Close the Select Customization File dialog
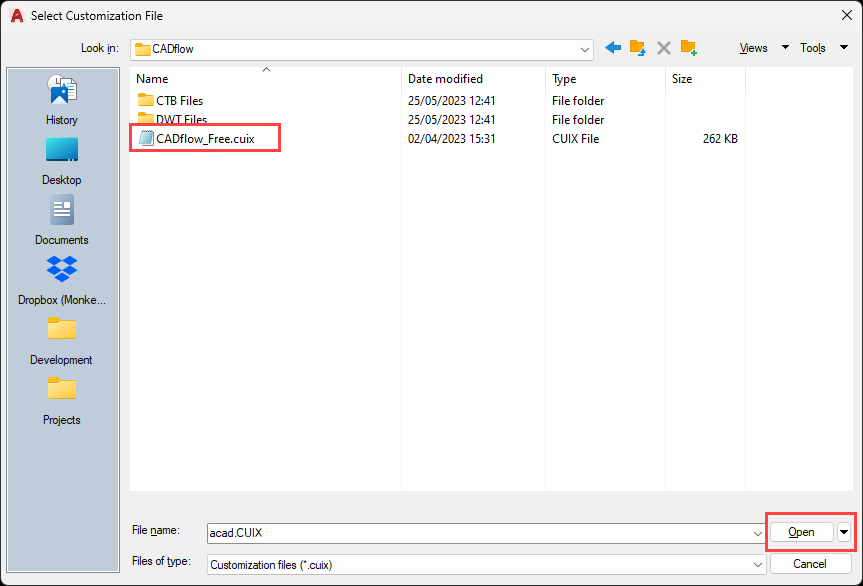 click(x=846, y=15)
